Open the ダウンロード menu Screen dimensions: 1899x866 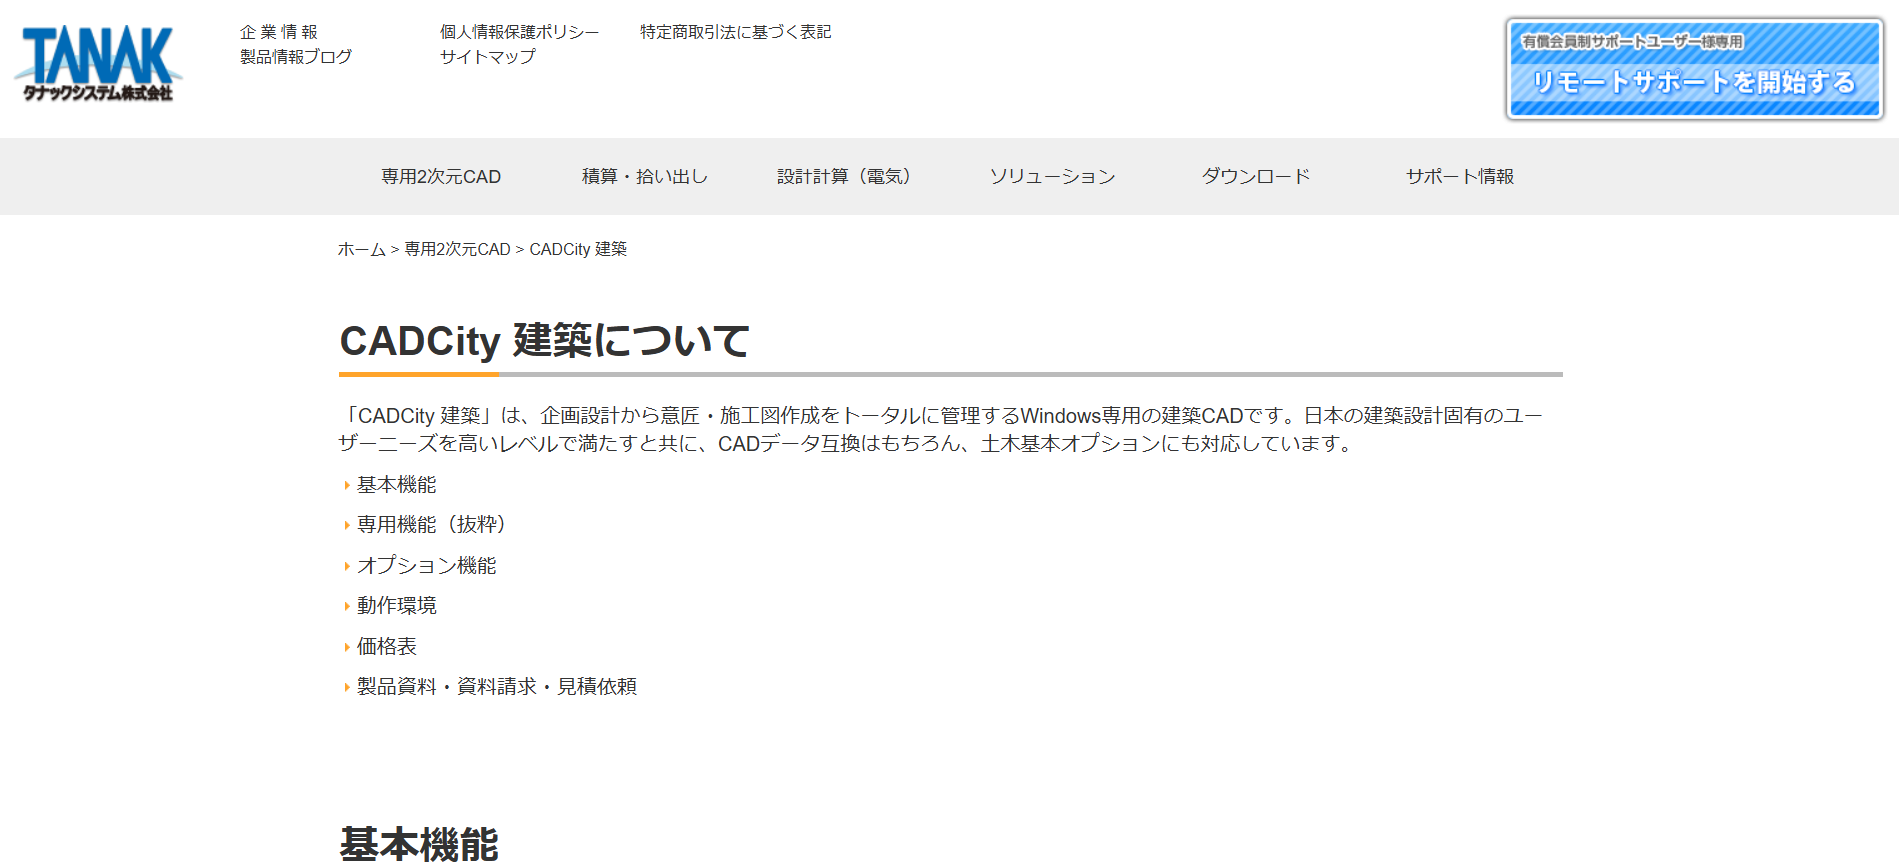1256,177
